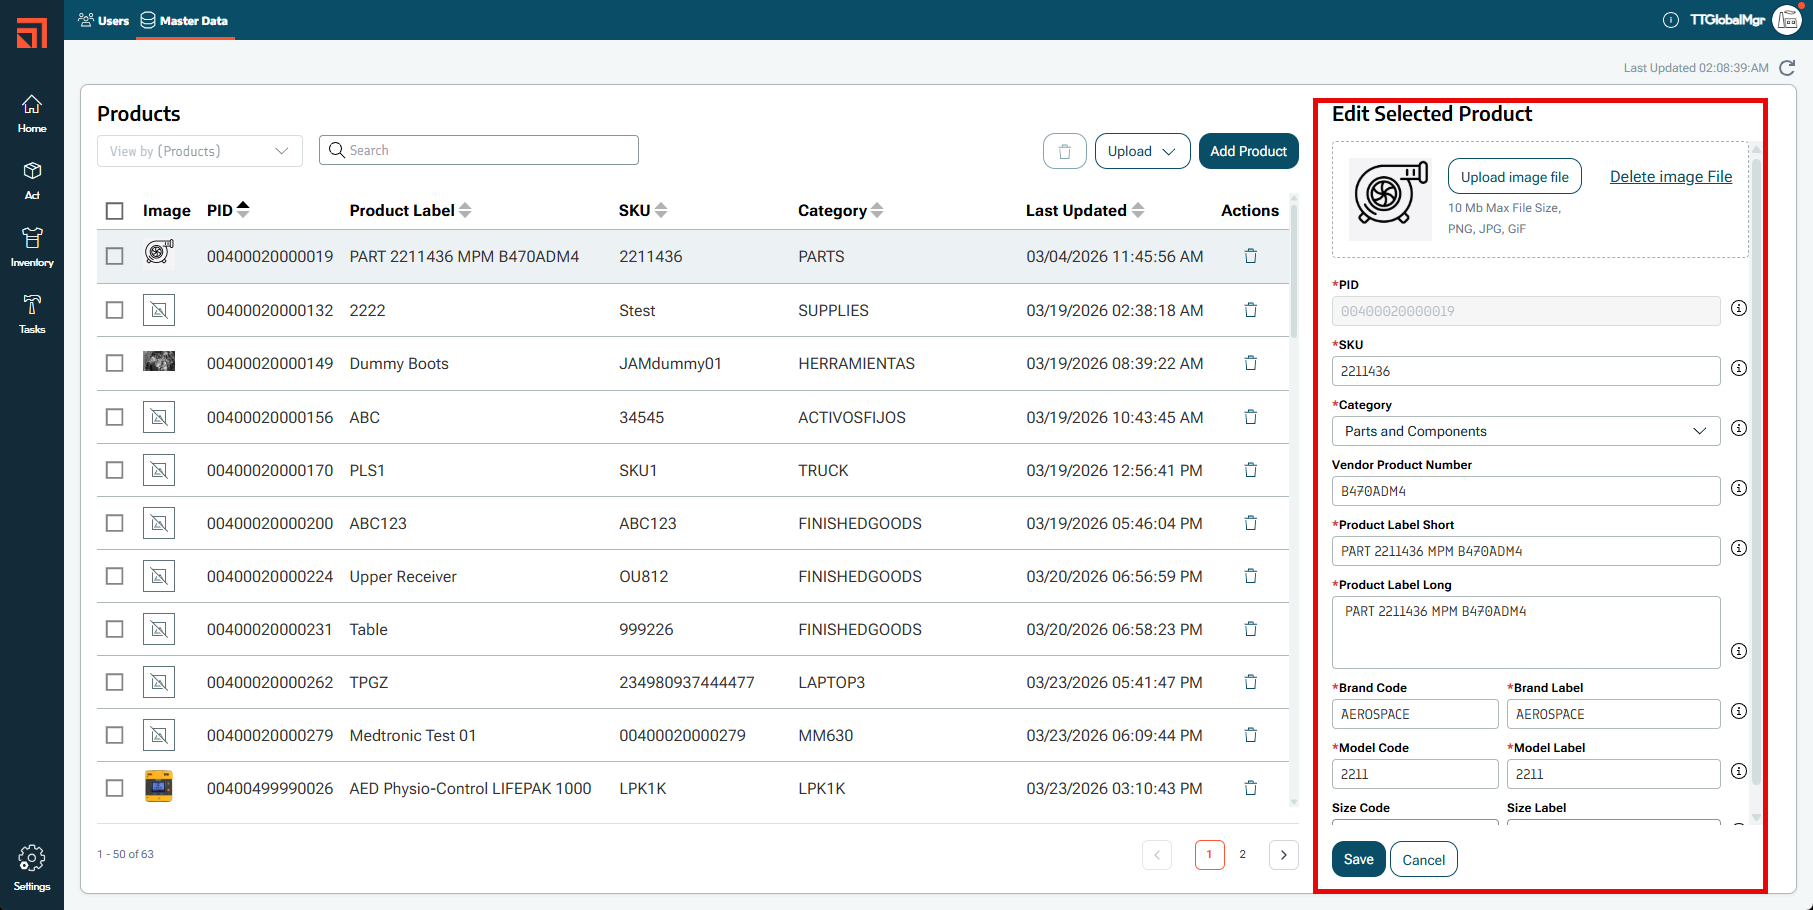Image resolution: width=1813 pixels, height=910 pixels.
Task: Click the refresh icon next to Last Updated
Action: tap(1787, 68)
